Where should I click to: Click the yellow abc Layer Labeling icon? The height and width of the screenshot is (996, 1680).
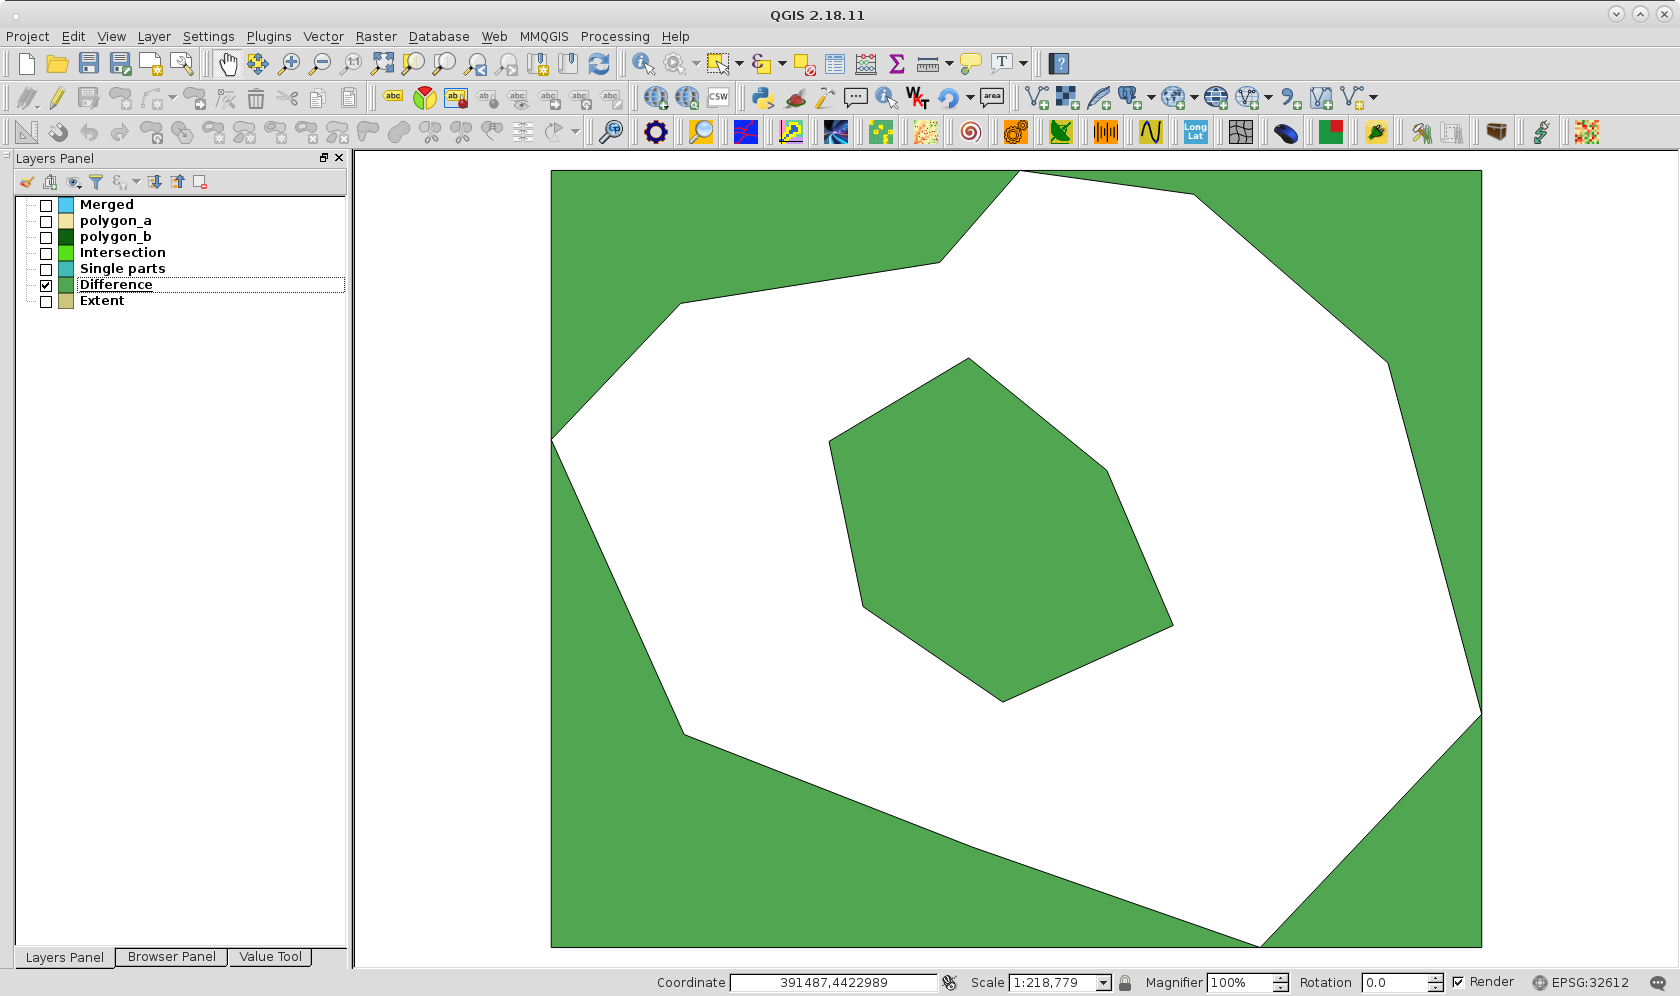[x=393, y=98]
